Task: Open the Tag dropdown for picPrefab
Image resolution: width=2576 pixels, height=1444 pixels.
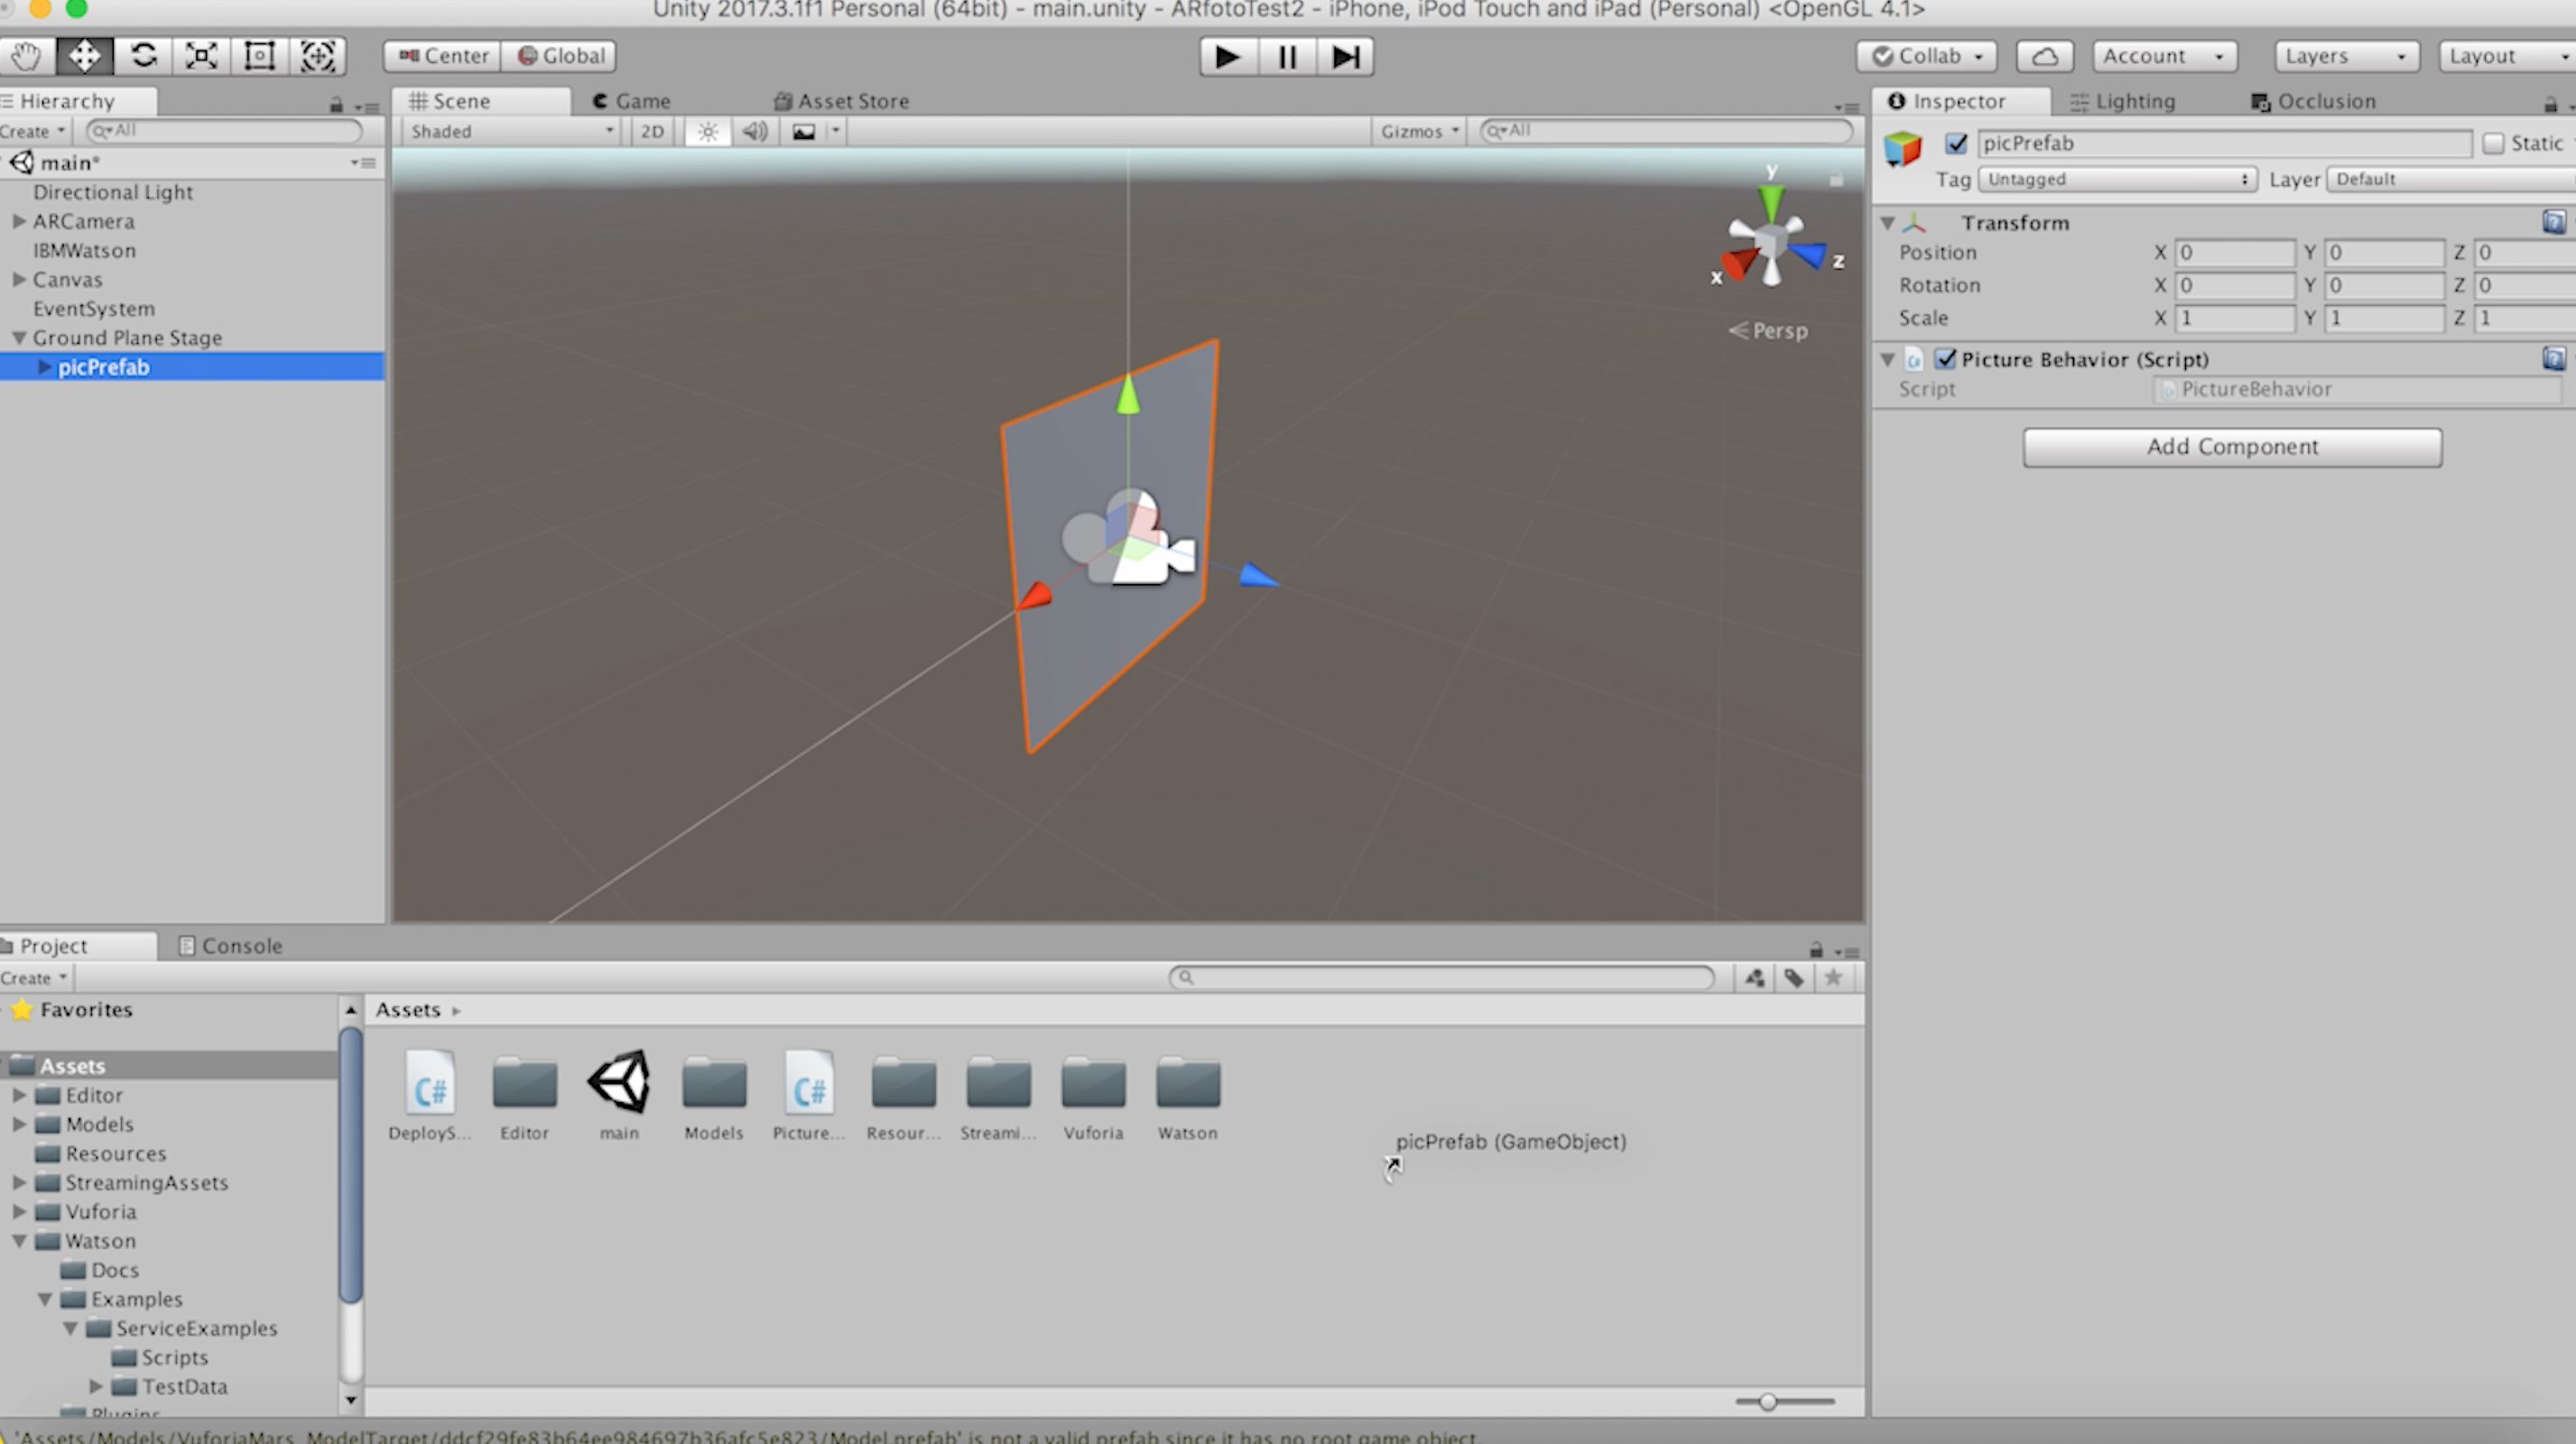Action: (2109, 179)
